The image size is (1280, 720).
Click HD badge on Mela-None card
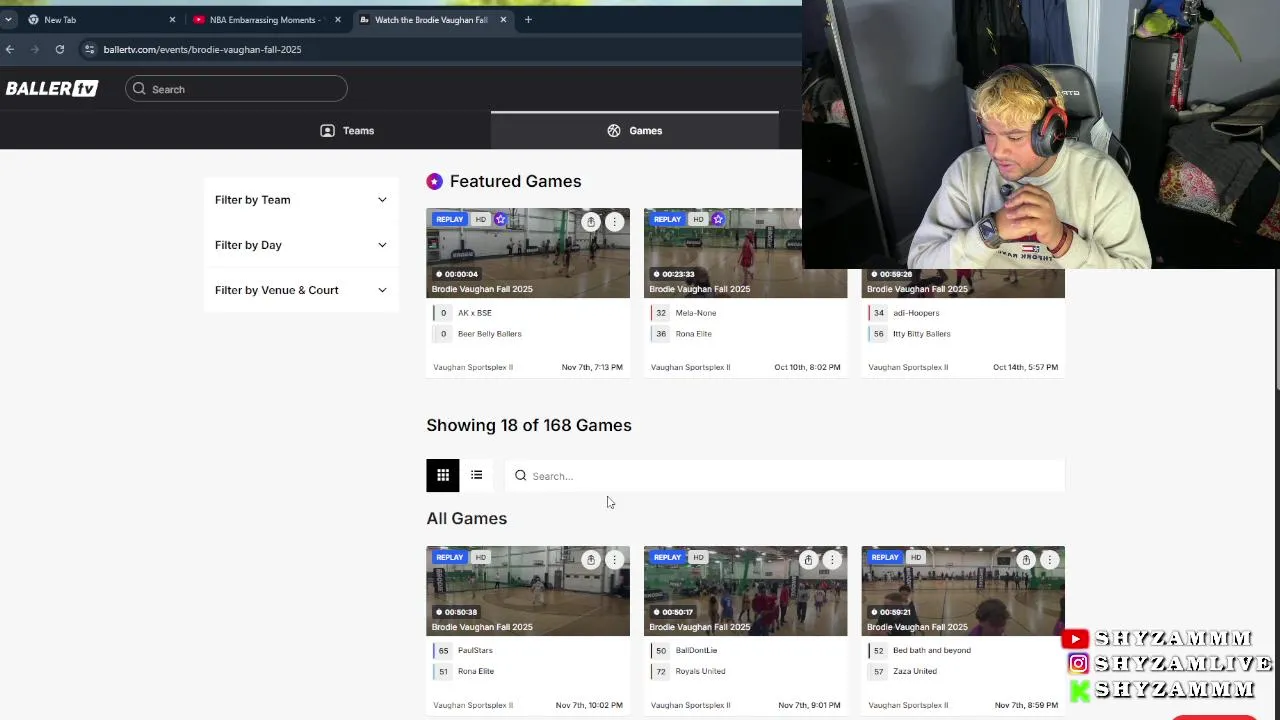(x=698, y=219)
